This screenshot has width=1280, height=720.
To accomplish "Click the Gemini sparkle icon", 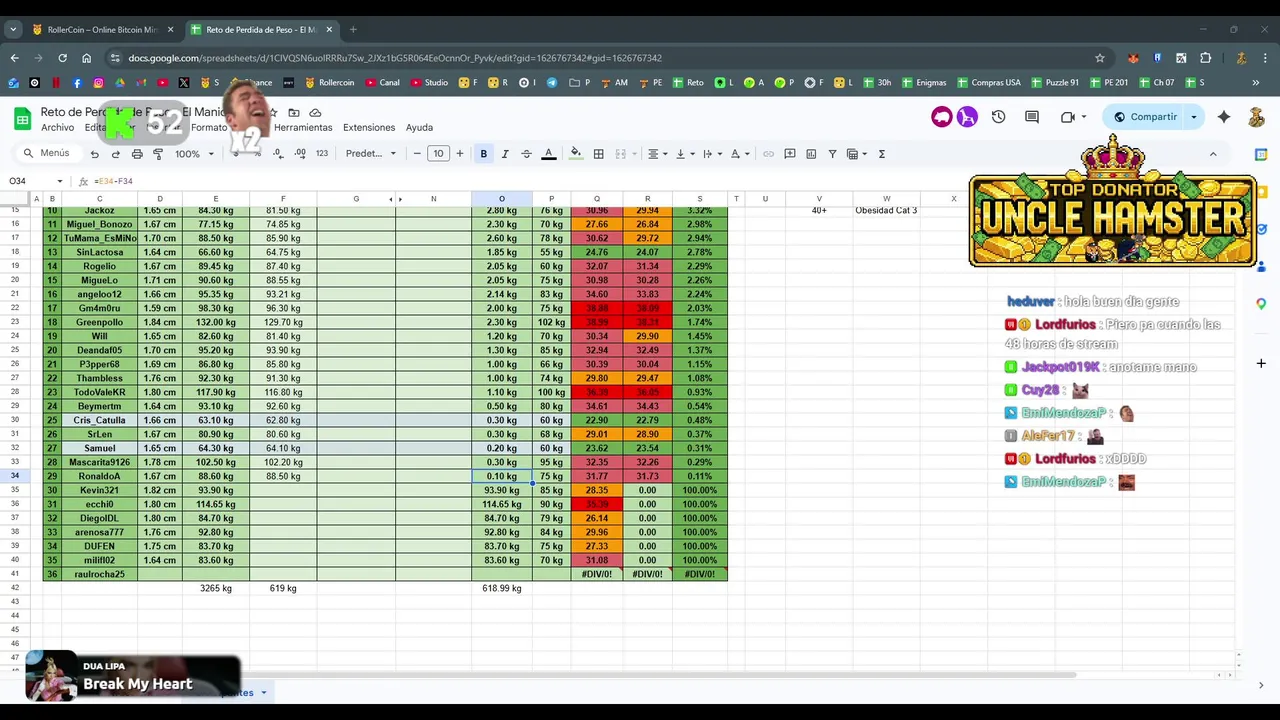I will click(x=1224, y=117).
